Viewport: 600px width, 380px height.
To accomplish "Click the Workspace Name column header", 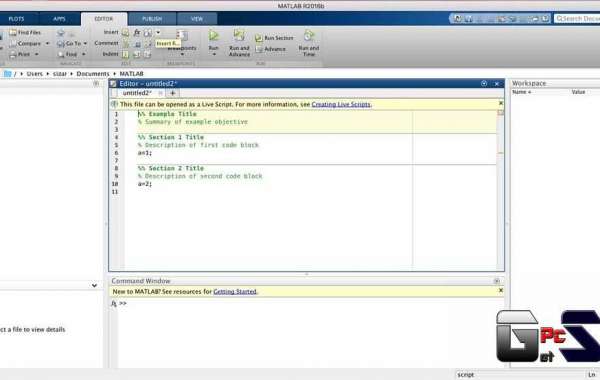I will 522,92.
